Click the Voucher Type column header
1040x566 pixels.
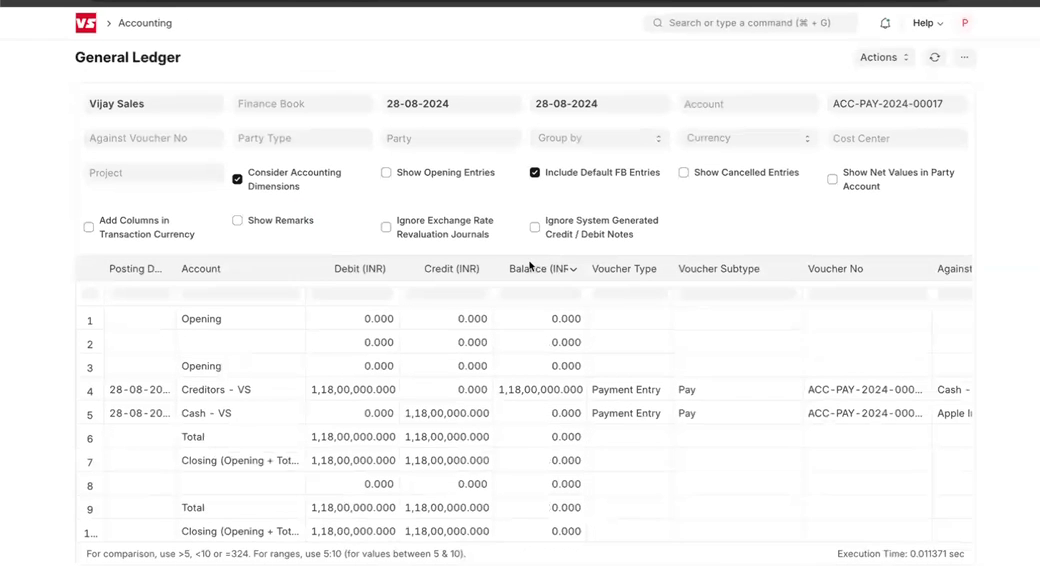click(x=624, y=269)
